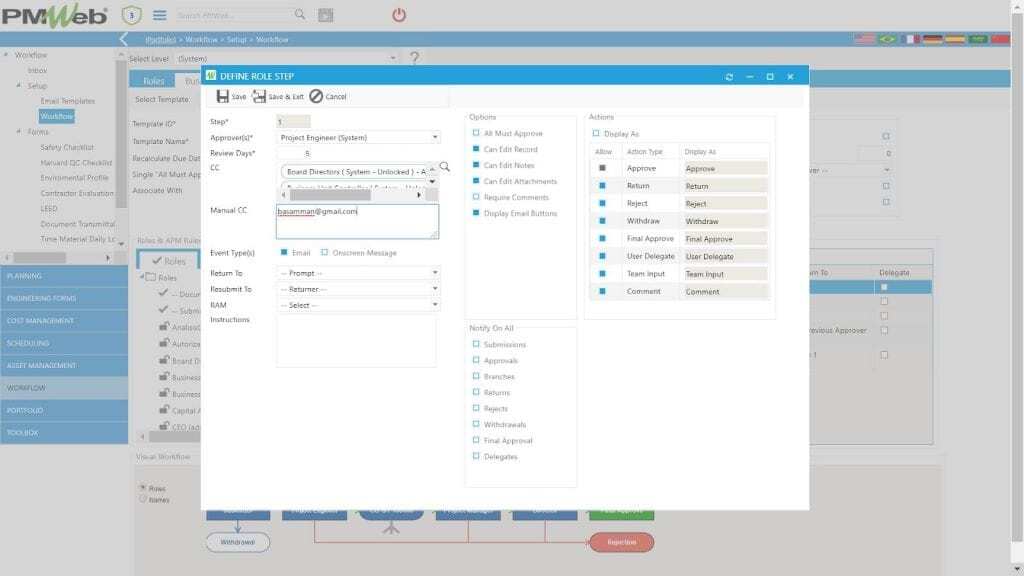
Task: Open the Cost Management module section
Action: [64, 321]
